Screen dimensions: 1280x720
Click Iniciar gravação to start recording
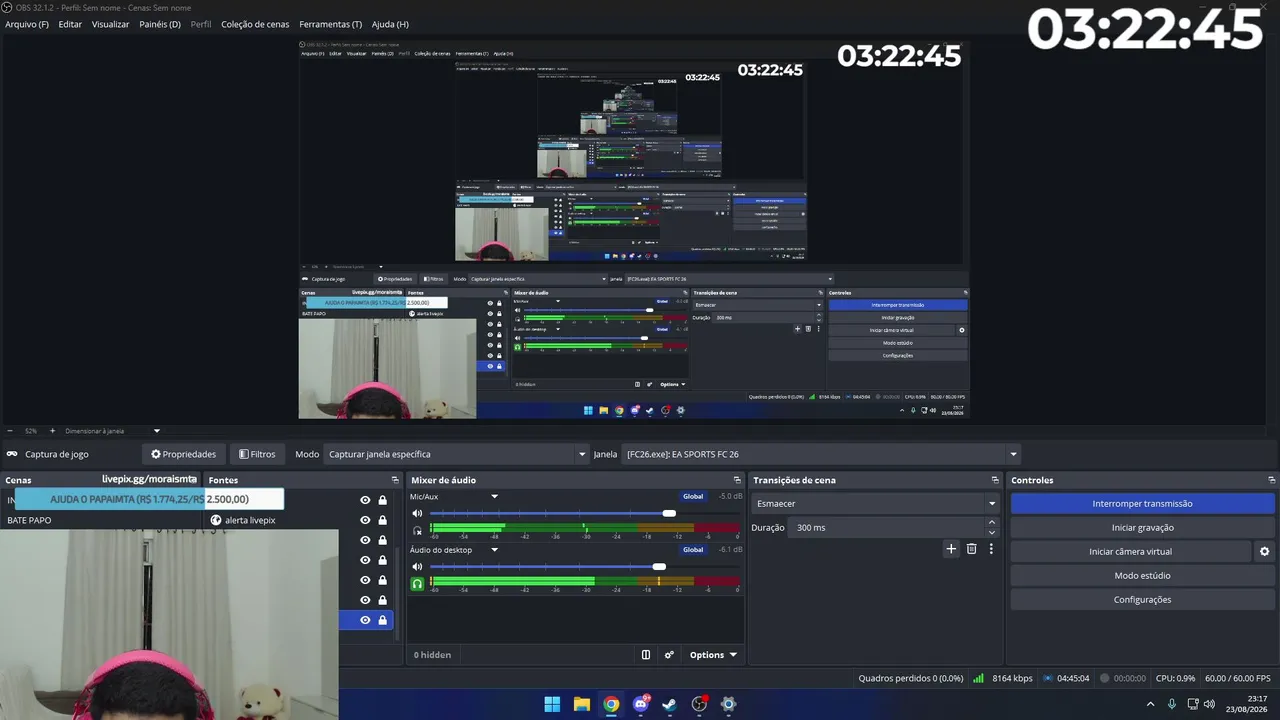pos(1142,528)
